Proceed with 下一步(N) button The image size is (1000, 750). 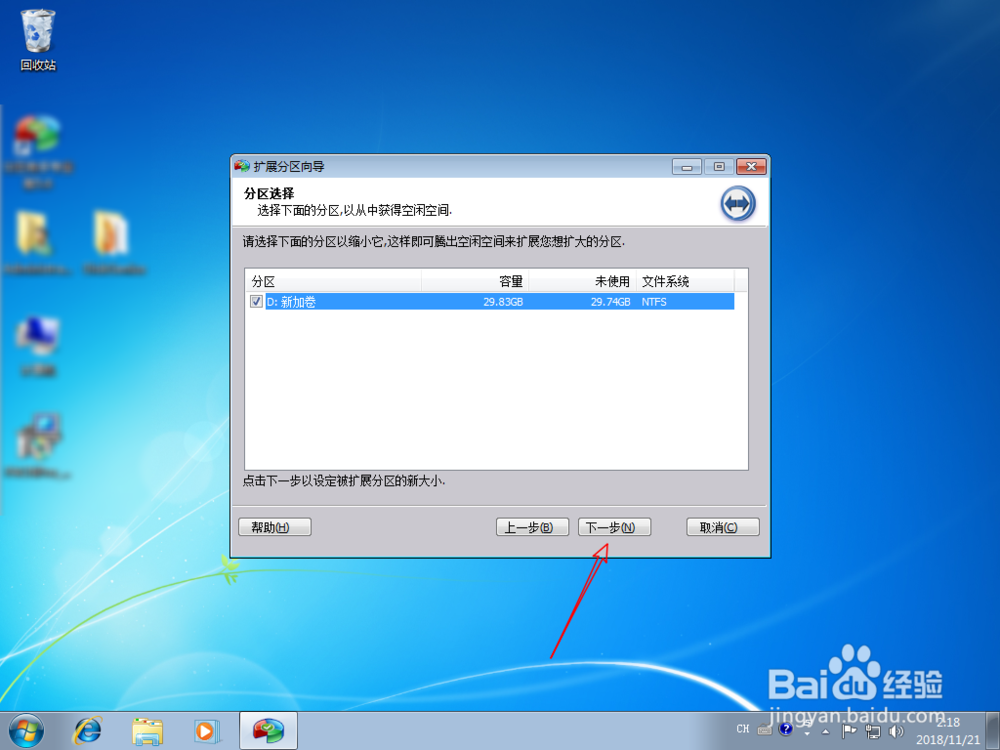(x=614, y=527)
